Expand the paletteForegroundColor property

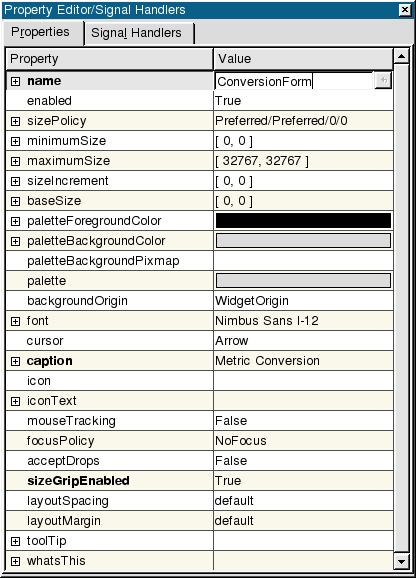(15, 221)
